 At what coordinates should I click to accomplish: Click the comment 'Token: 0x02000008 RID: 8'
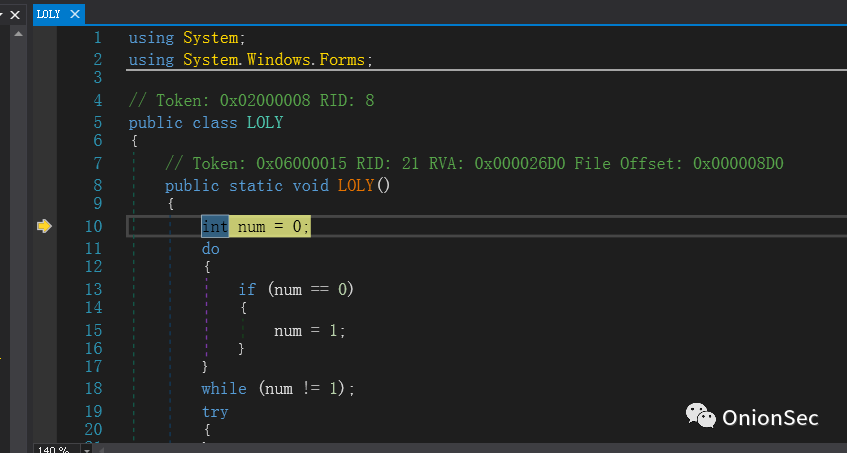pos(265,100)
